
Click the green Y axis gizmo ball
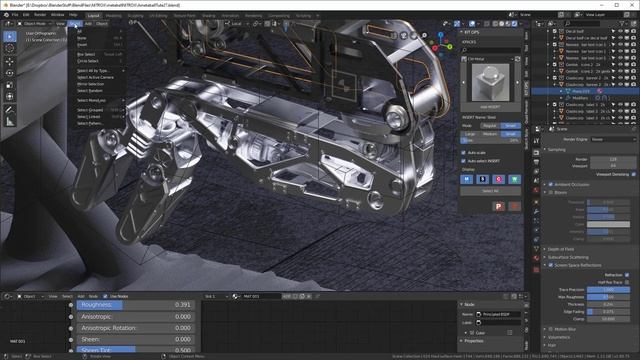pos(450,47)
